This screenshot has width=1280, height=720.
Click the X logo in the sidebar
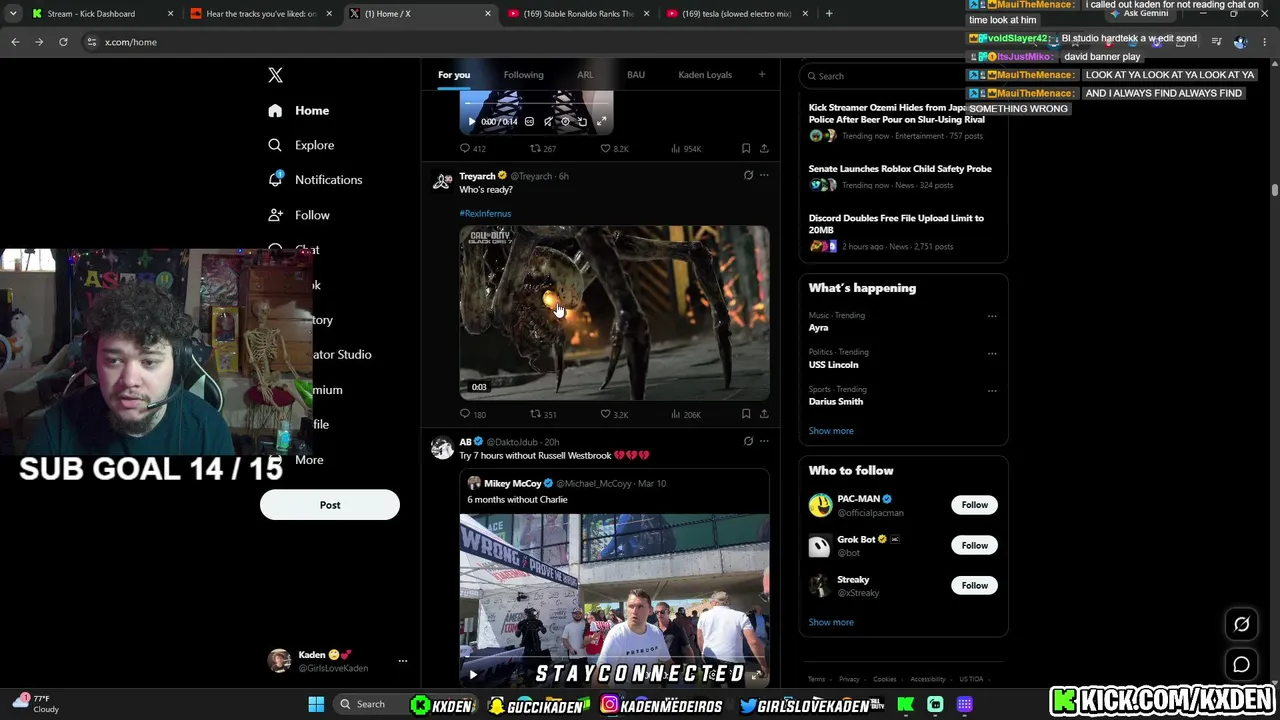point(275,76)
